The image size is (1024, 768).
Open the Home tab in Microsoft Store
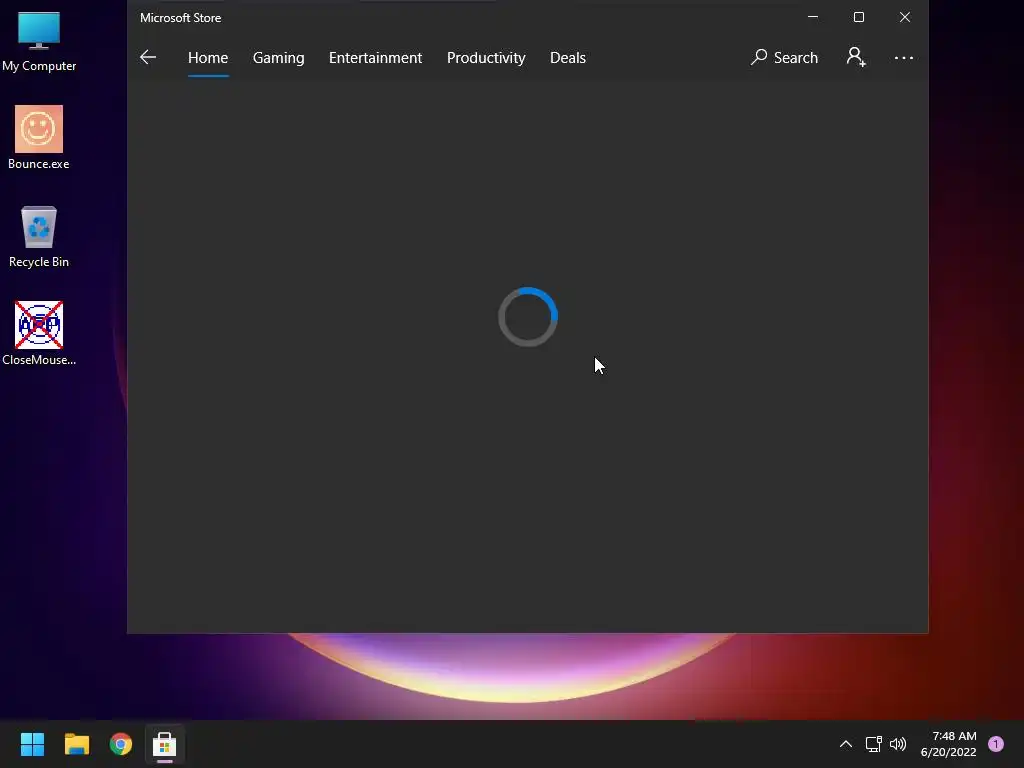click(x=208, y=57)
